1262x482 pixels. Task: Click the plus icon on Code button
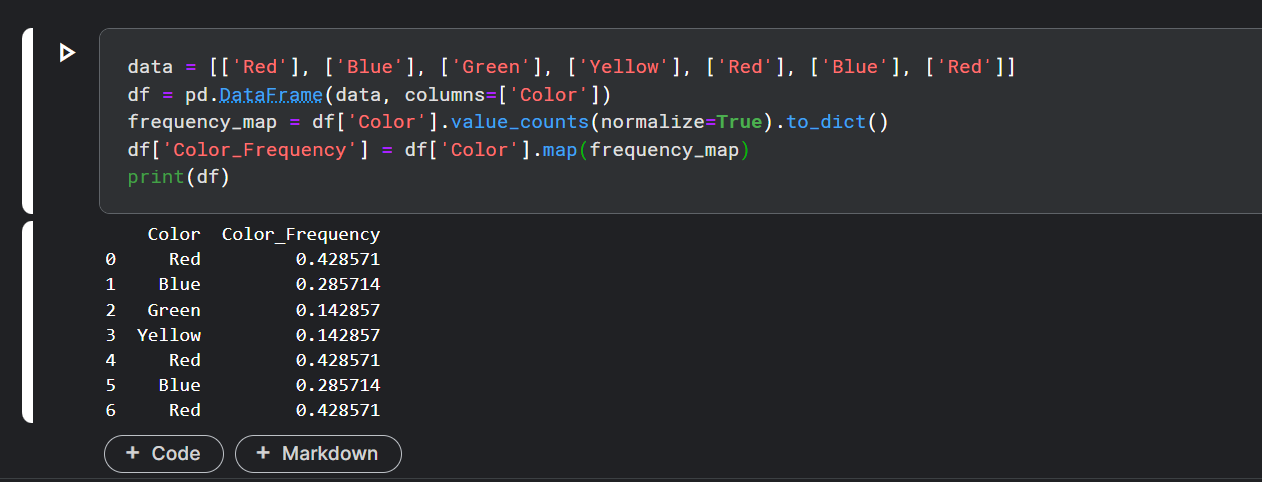[x=133, y=453]
